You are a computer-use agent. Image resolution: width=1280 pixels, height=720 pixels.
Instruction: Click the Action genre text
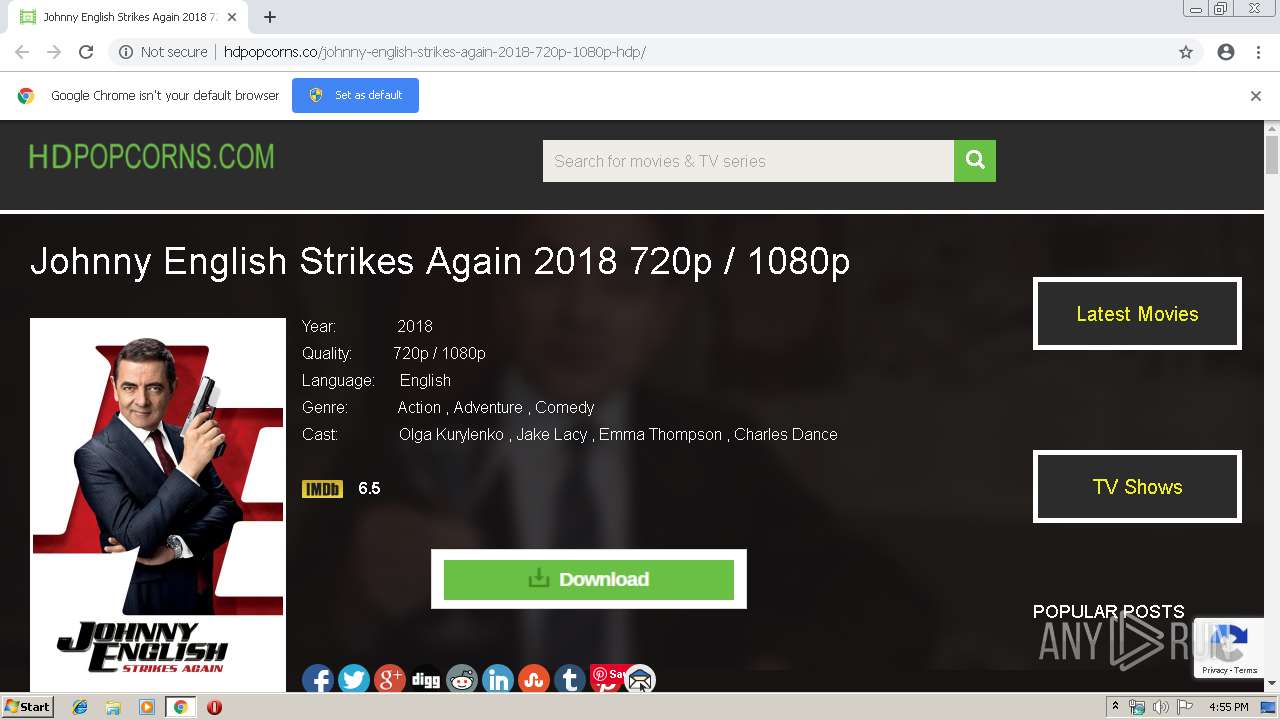(x=419, y=407)
